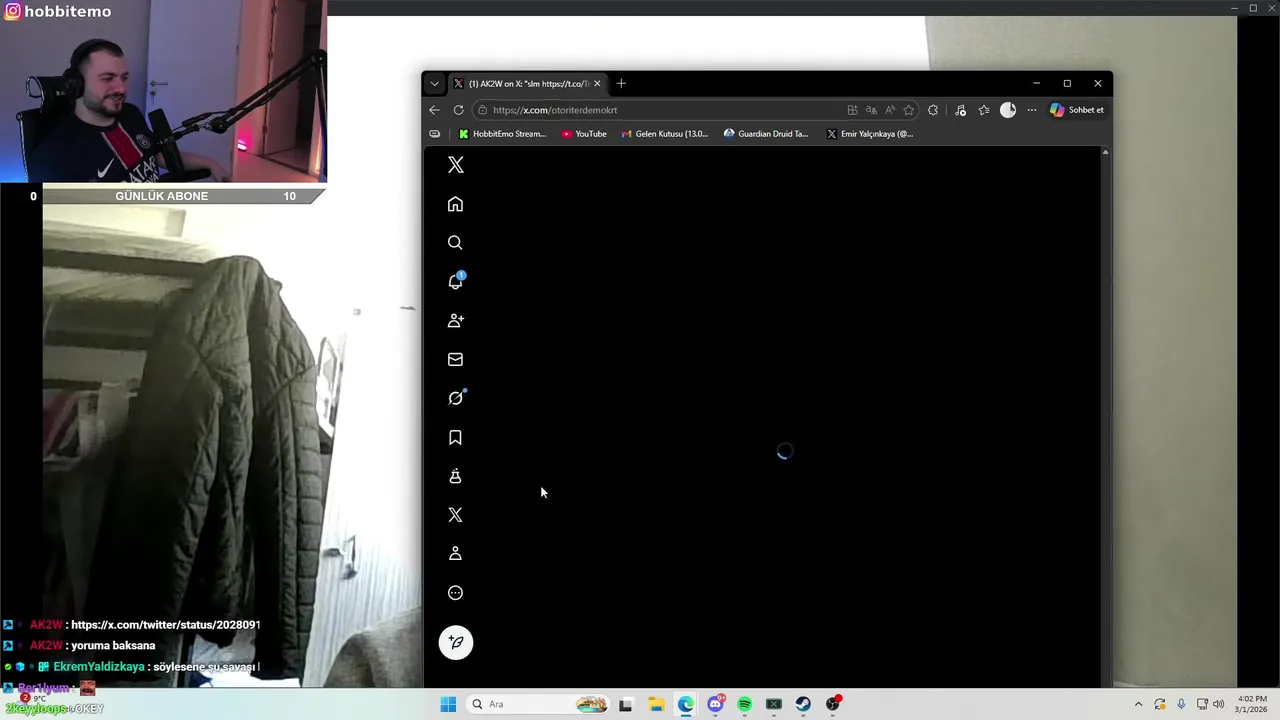1280x720 pixels.
Task: Go to the Home feed icon
Action: pyautogui.click(x=455, y=204)
